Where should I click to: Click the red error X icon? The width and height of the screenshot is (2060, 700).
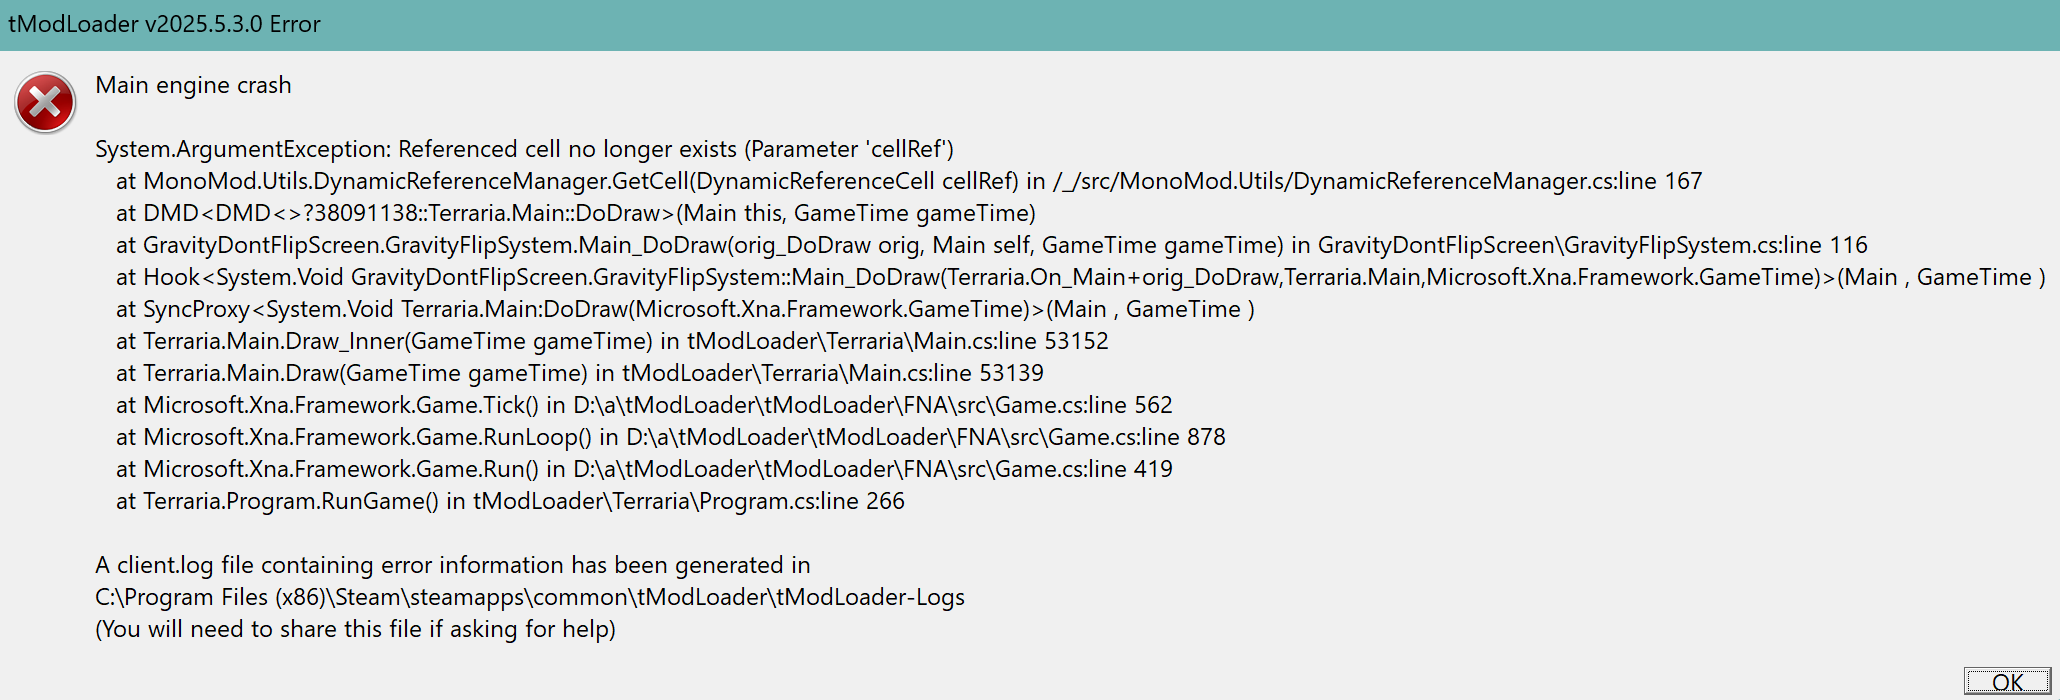point(45,102)
